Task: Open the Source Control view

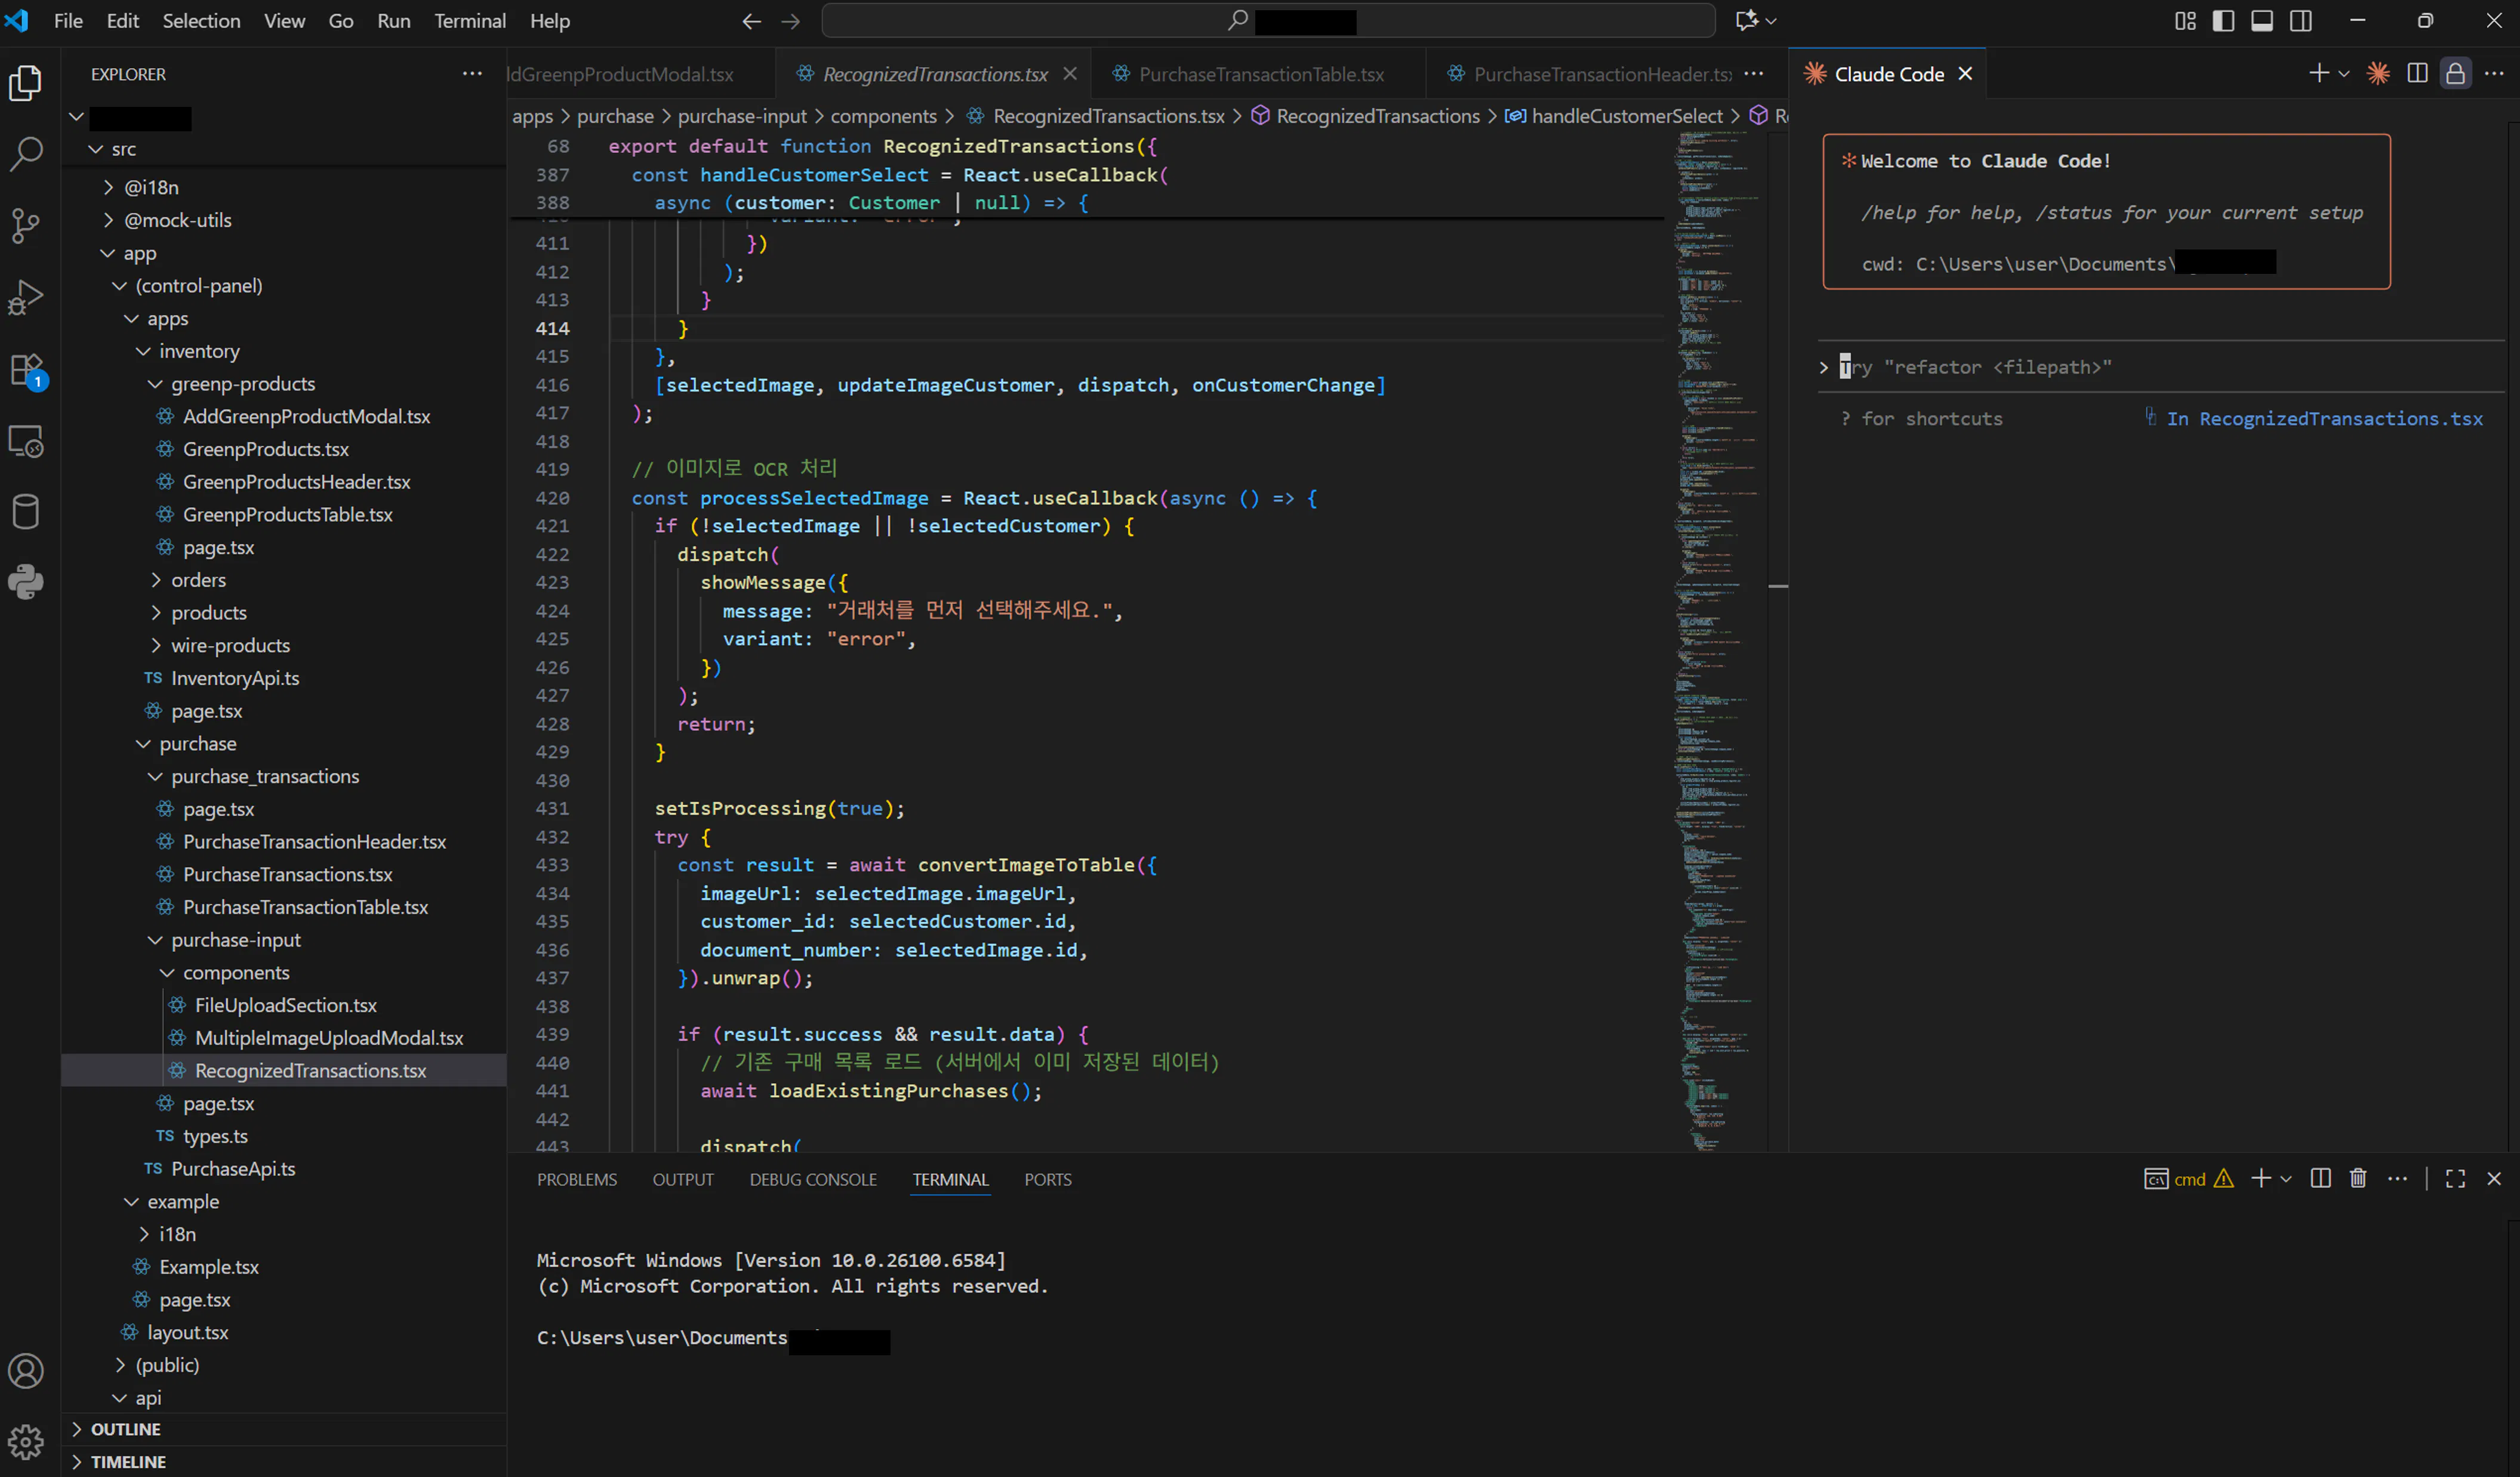Action: [x=25, y=225]
